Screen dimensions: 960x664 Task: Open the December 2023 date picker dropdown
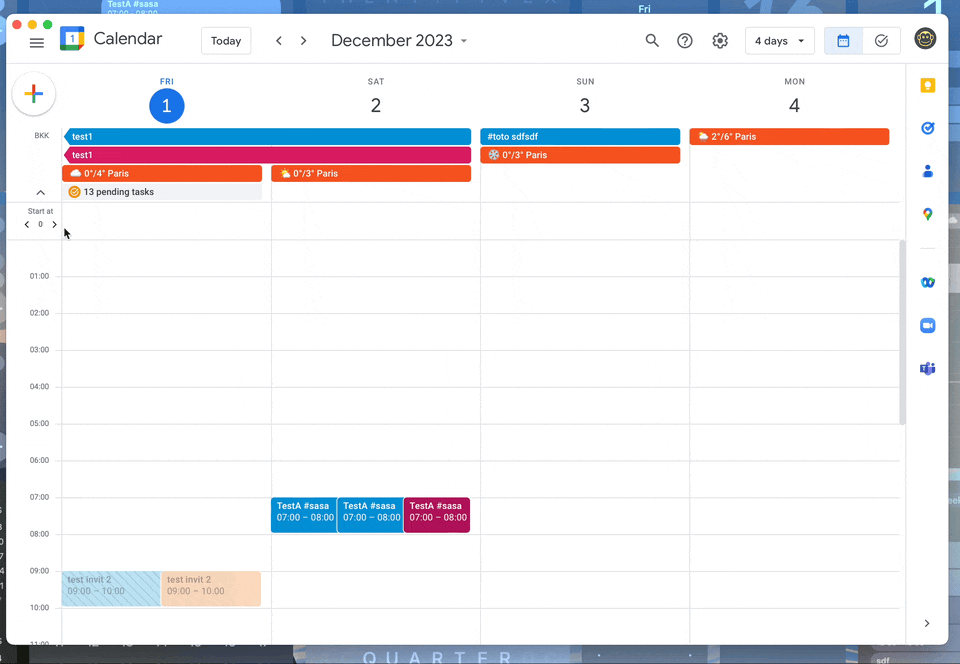399,41
